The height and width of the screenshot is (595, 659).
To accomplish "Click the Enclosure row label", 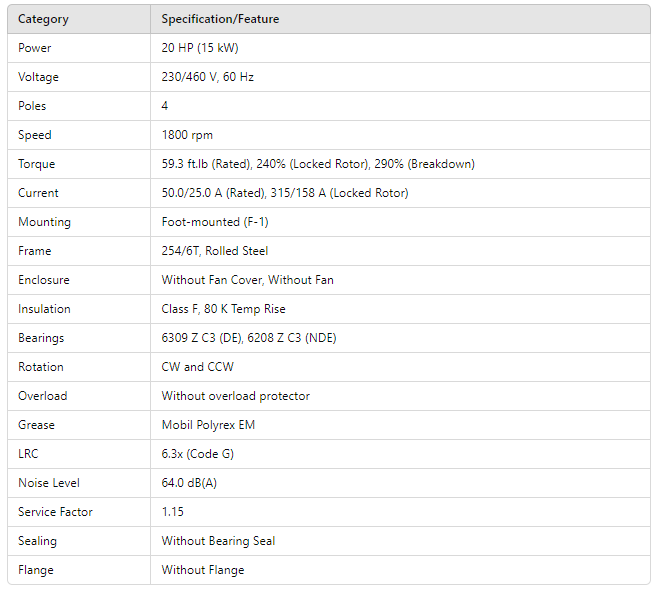I will 44,280.
